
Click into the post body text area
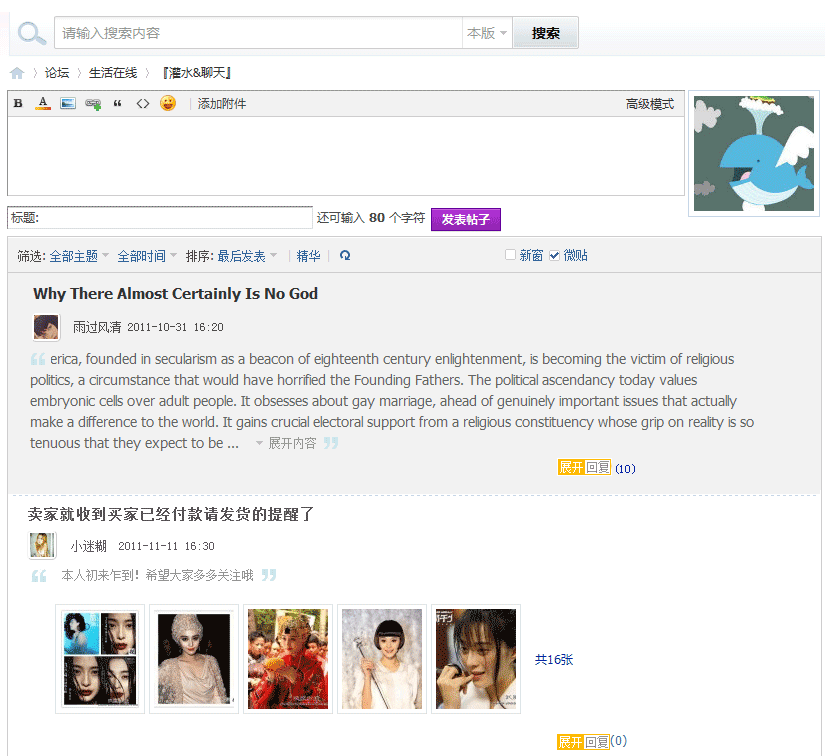pos(346,156)
